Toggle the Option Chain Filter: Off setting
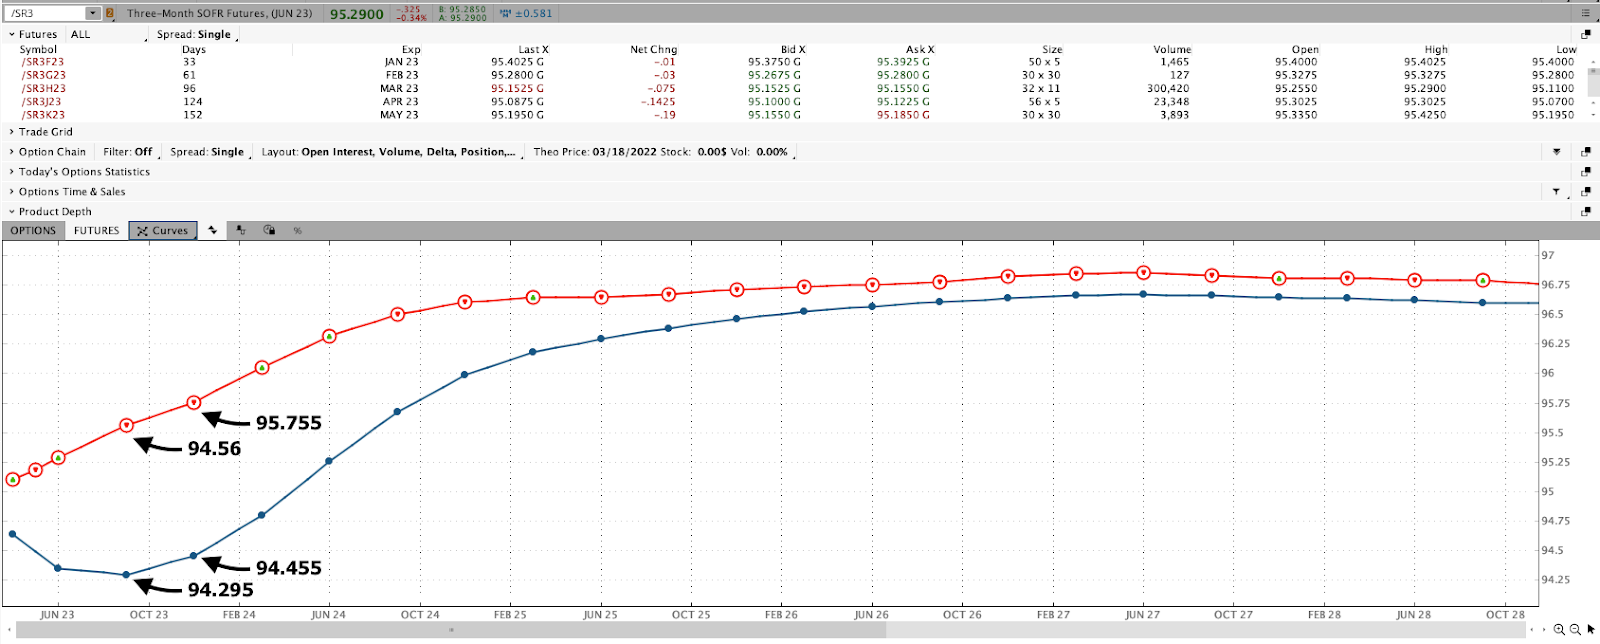Screen dimensions: 1600x644 128,152
